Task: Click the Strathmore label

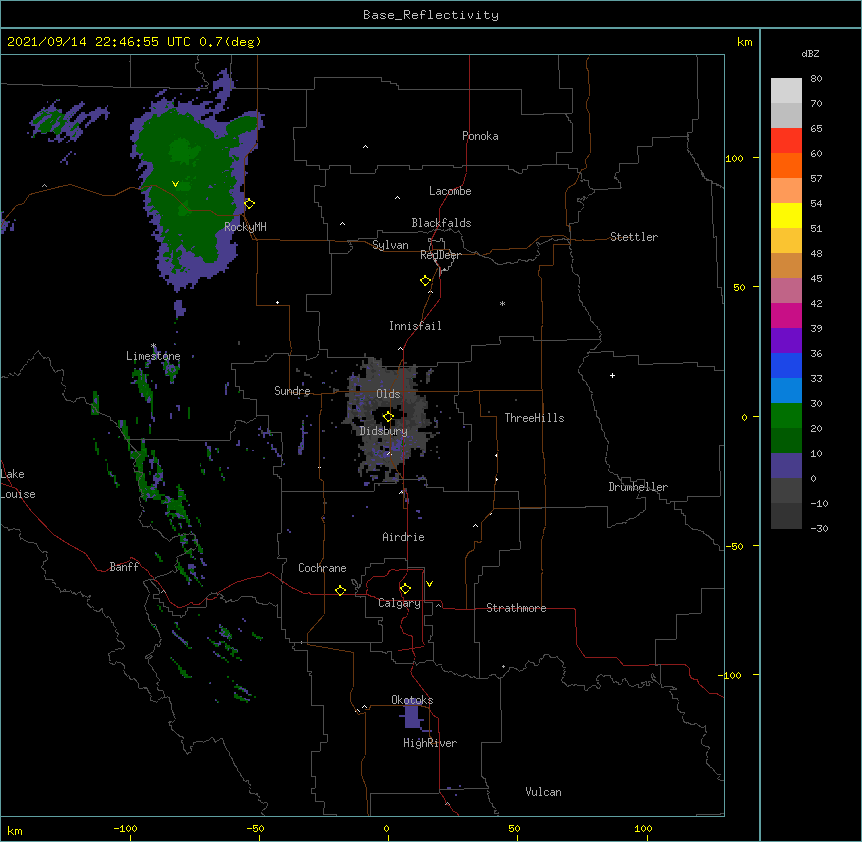Action: tap(516, 608)
